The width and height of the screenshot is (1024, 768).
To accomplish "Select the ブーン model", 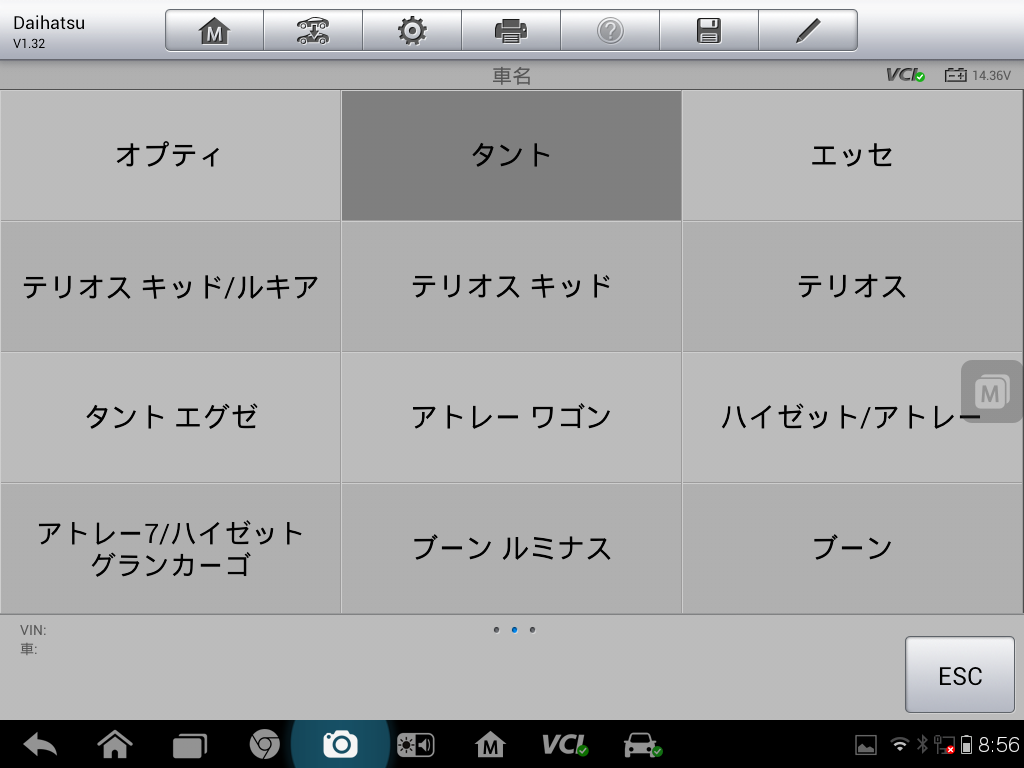I will pos(852,549).
